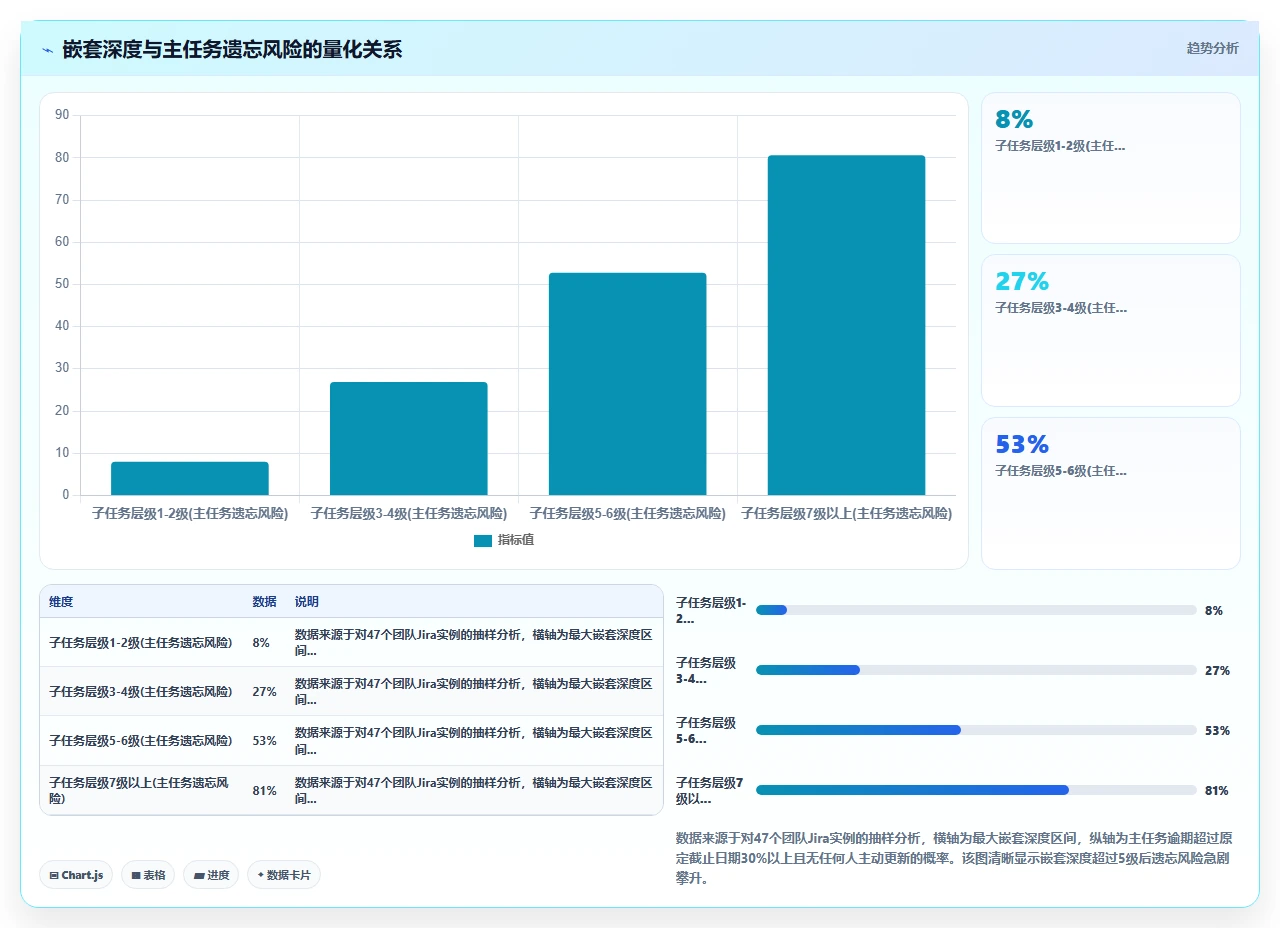Click table cell 子任务层级5-6级(主任务遗忘风险)

[140, 741]
